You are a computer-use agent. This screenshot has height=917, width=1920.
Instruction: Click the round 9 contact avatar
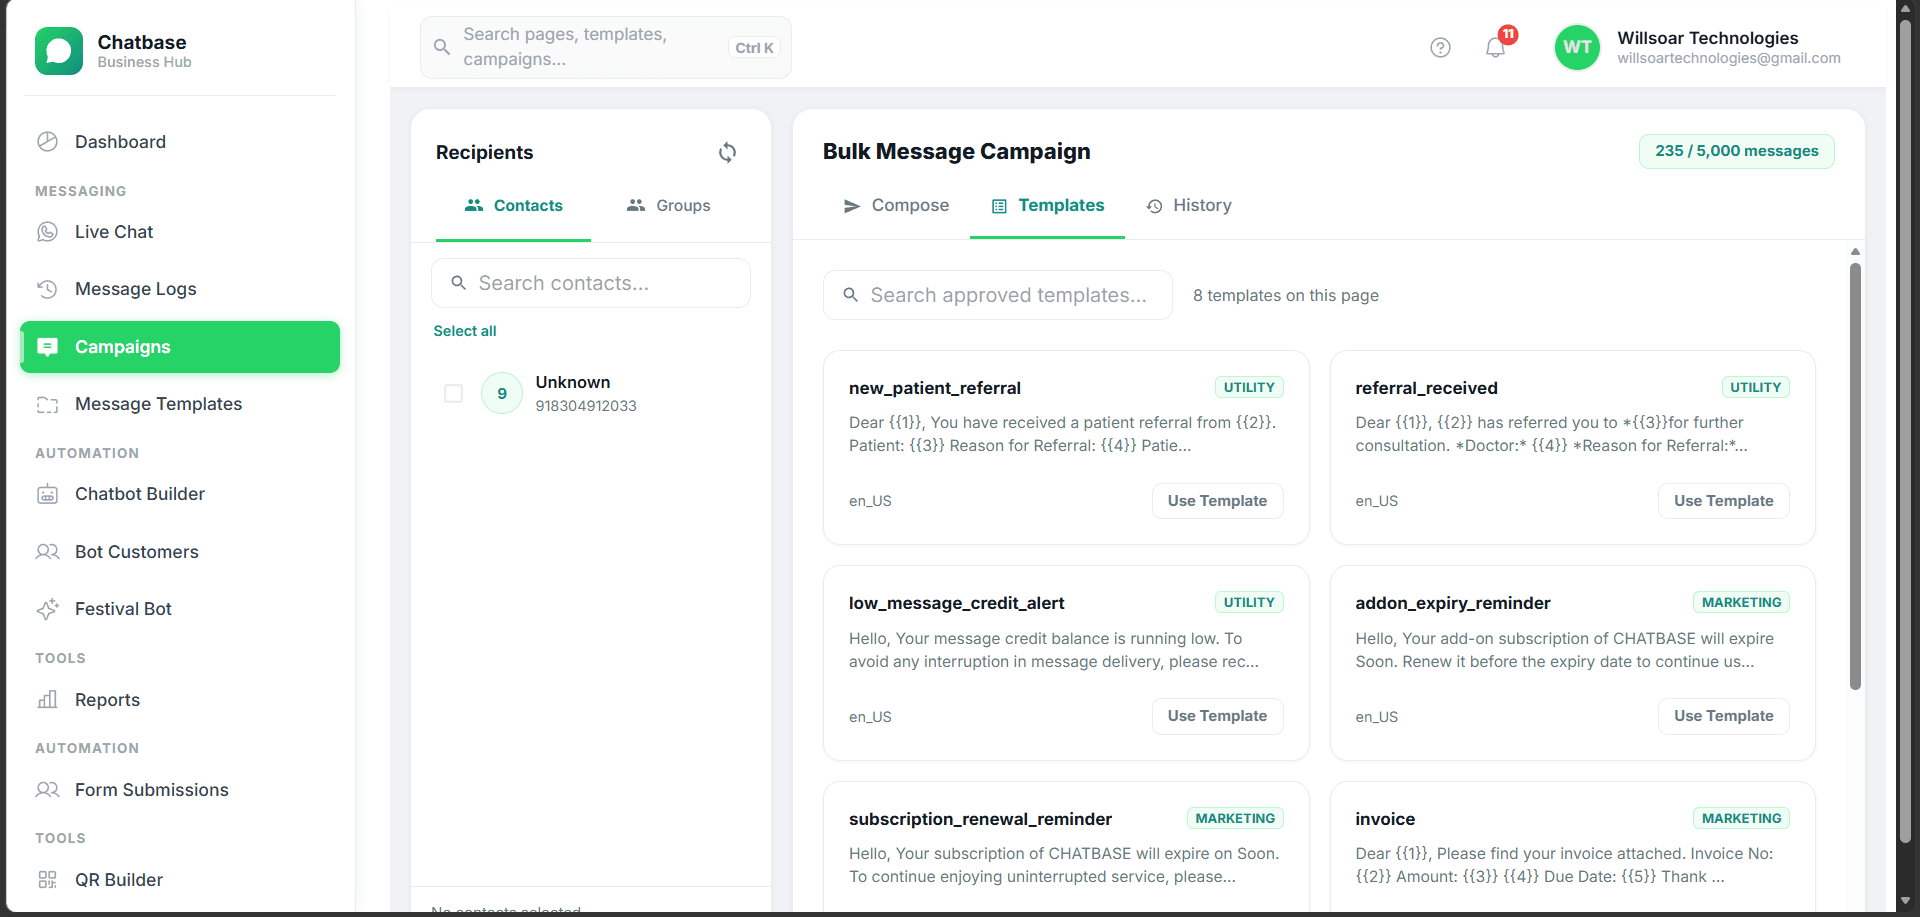502,393
